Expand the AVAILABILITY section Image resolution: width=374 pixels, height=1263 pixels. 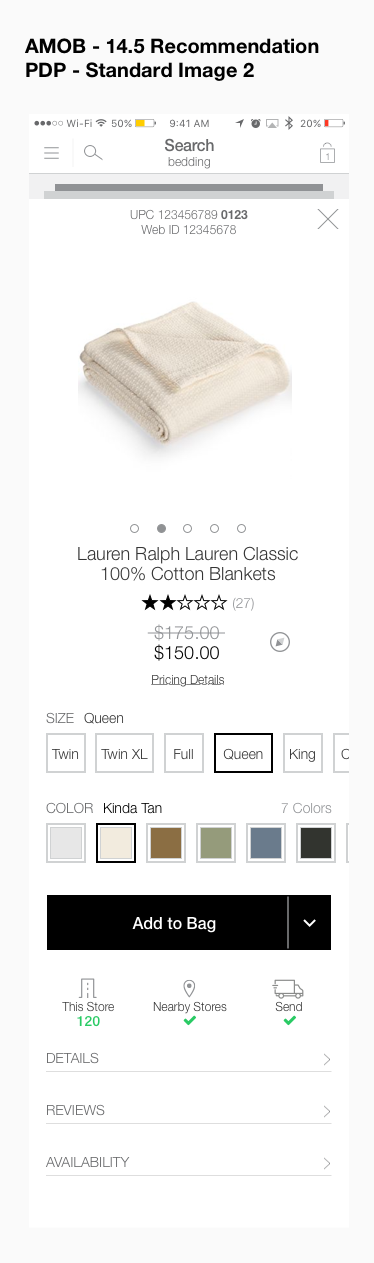pyautogui.click(x=189, y=1162)
